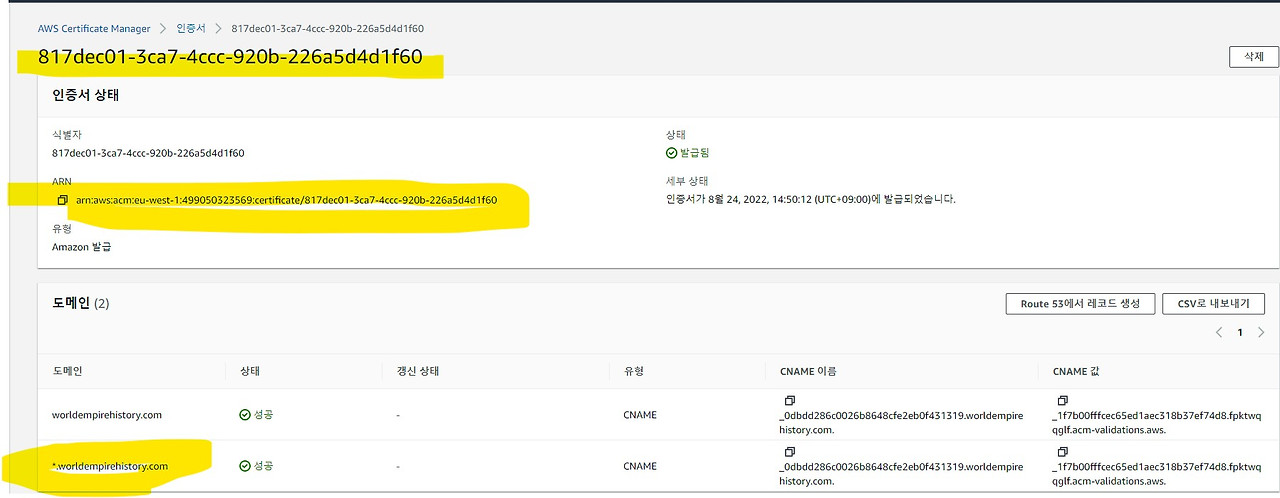Click the CNAME 값 column header

[x=1074, y=371]
